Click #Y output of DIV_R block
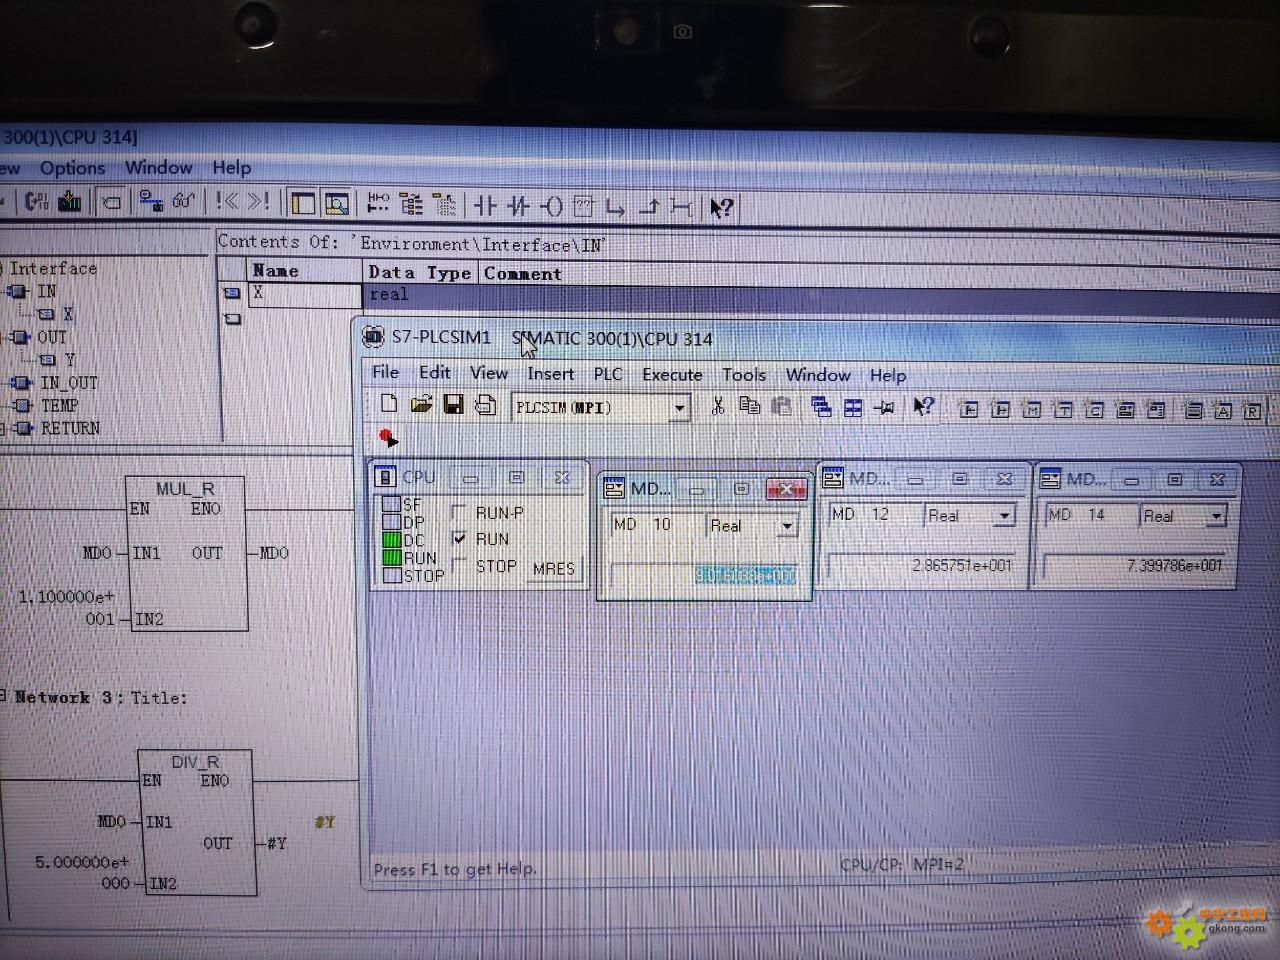Screen dimensions: 1280x960 tap(277, 843)
